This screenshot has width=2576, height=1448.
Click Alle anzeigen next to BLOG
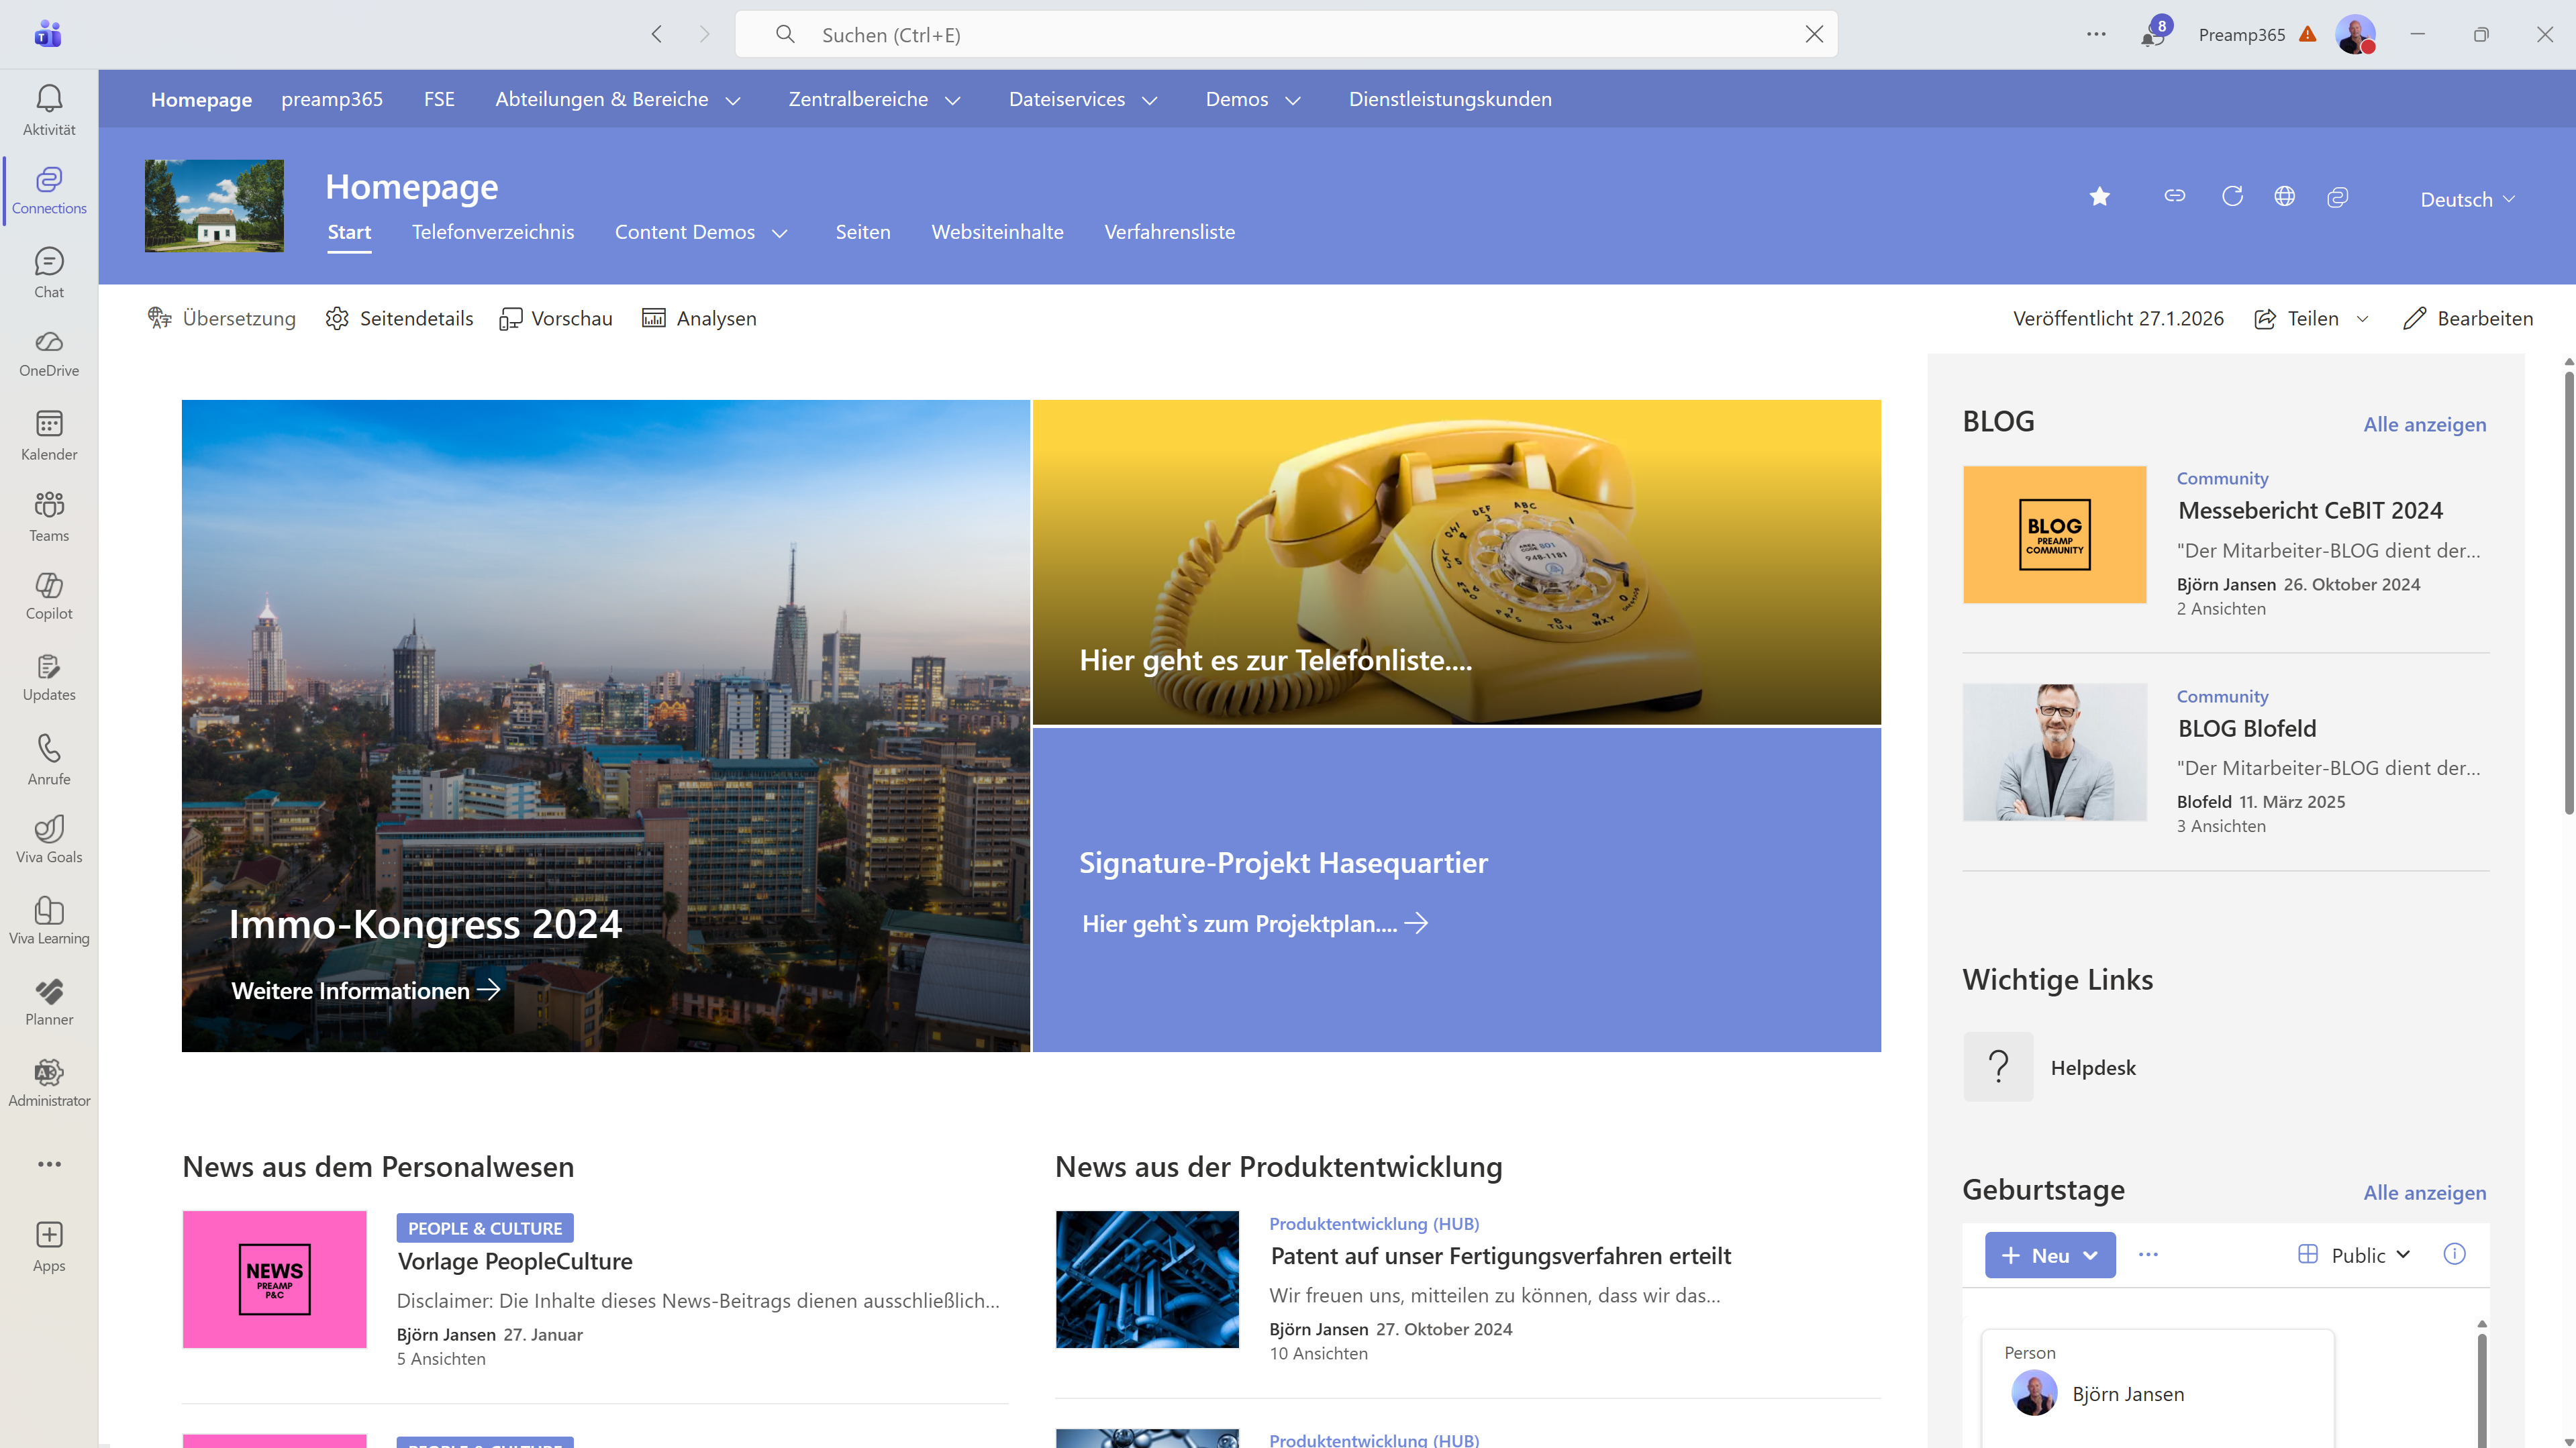2423,424
